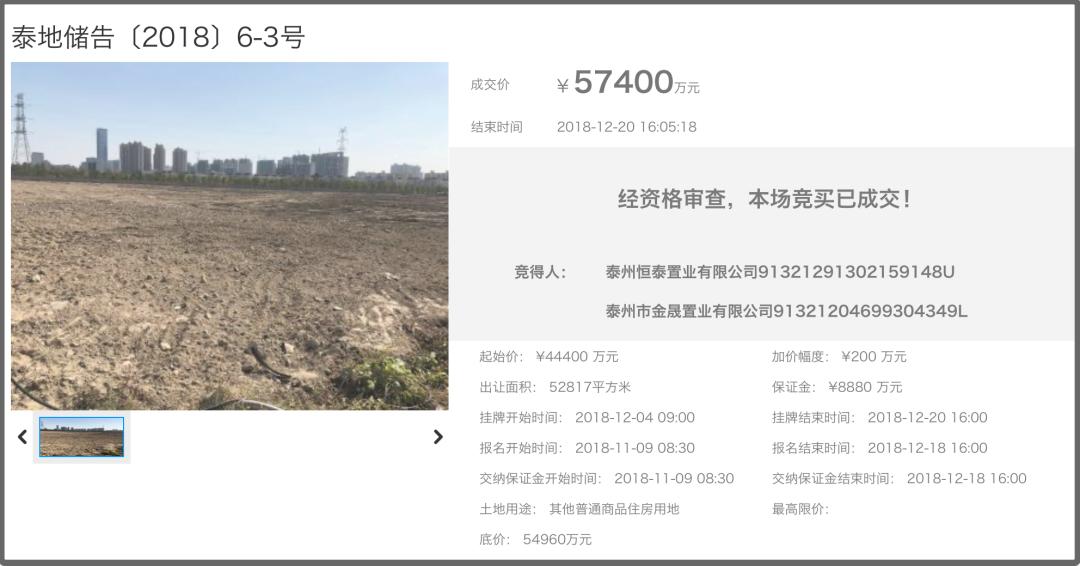1080x566 pixels.
Task: Click the 加价幅度 ¥200 万元 value
Action: [873, 357]
